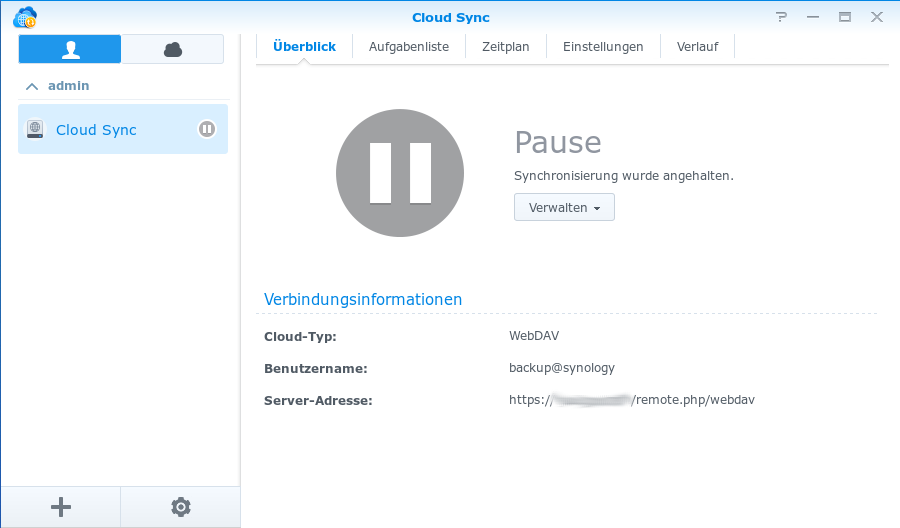Open help with the question mark icon
The width and height of the screenshot is (900, 528).
(781, 17)
